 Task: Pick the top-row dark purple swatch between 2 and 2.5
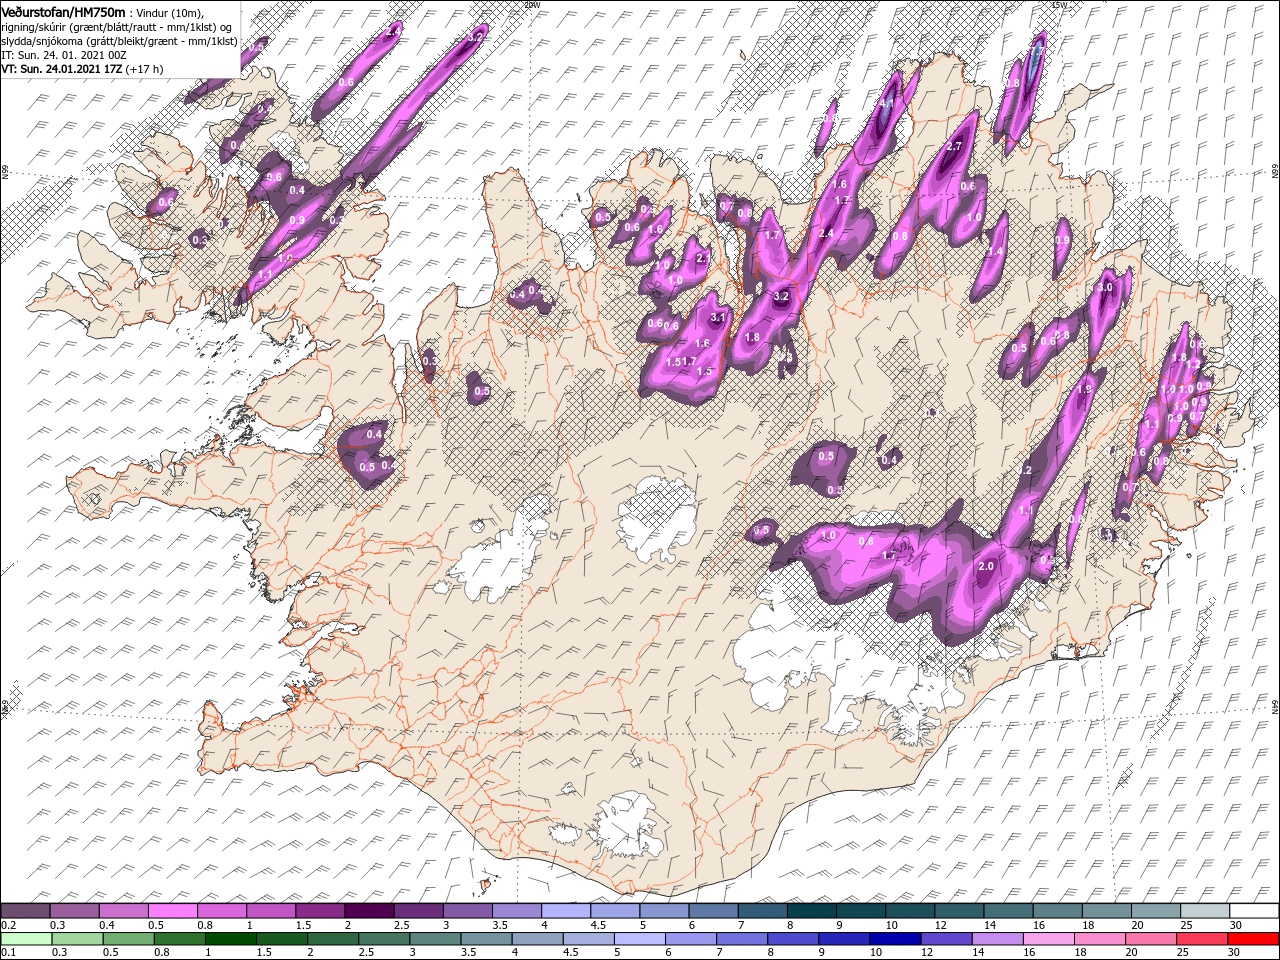coord(369,911)
